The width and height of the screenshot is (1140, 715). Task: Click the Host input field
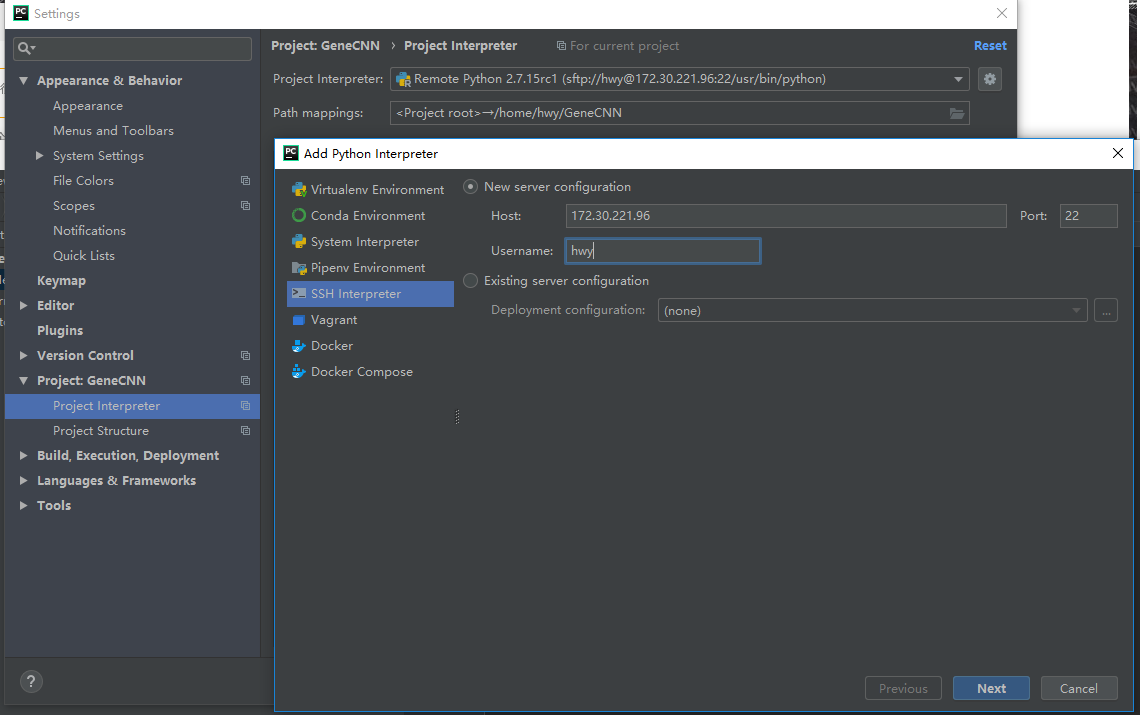[x=786, y=216]
